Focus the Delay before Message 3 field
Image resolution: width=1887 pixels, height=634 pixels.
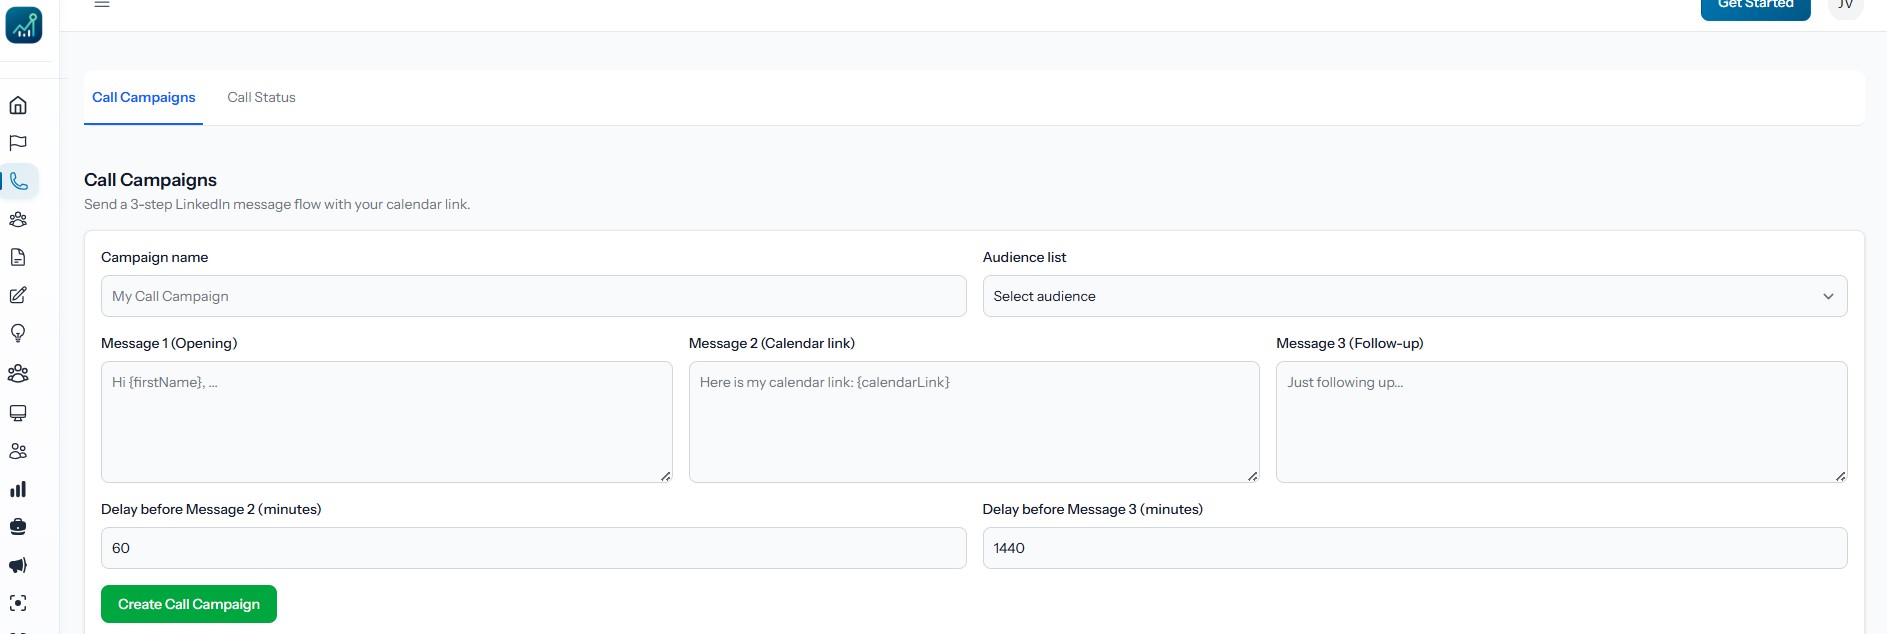click(x=1414, y=548)
